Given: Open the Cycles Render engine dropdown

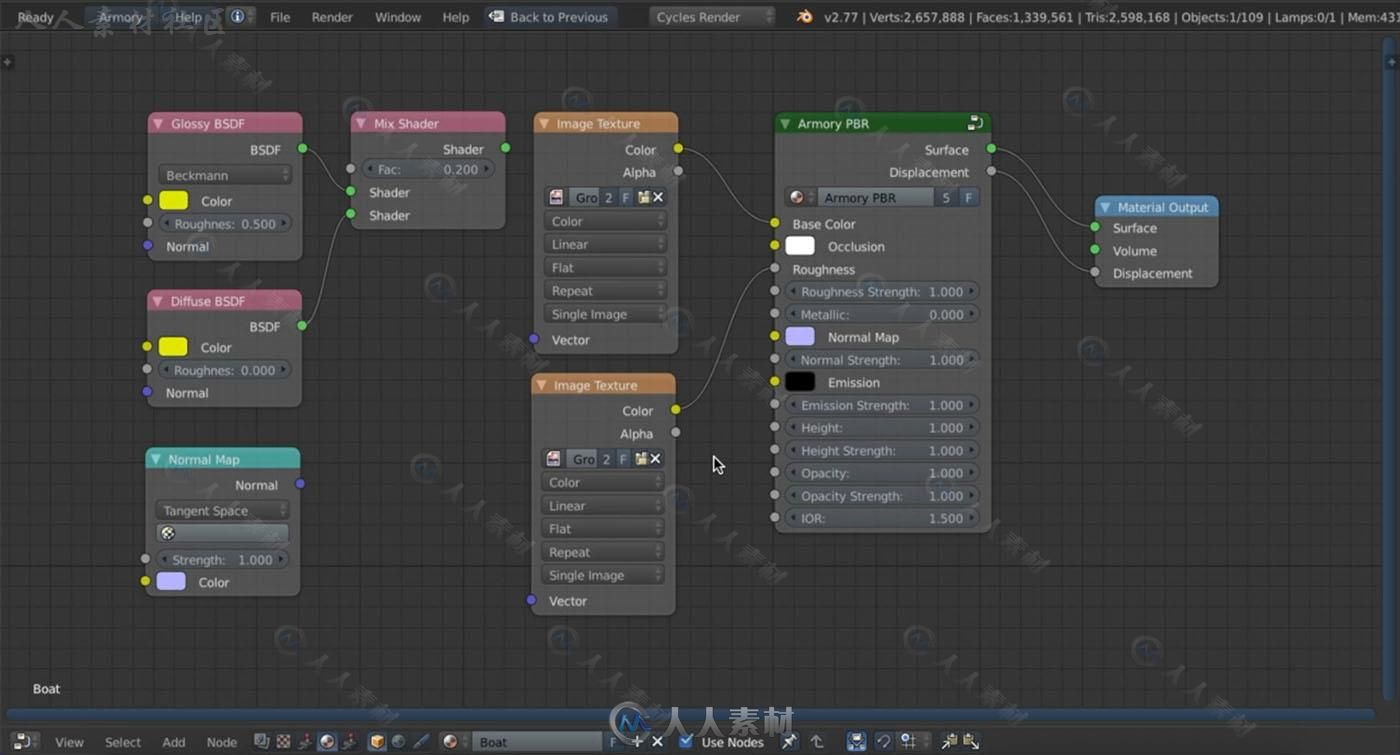Looking at the screenshot, I should pos(712,17).
